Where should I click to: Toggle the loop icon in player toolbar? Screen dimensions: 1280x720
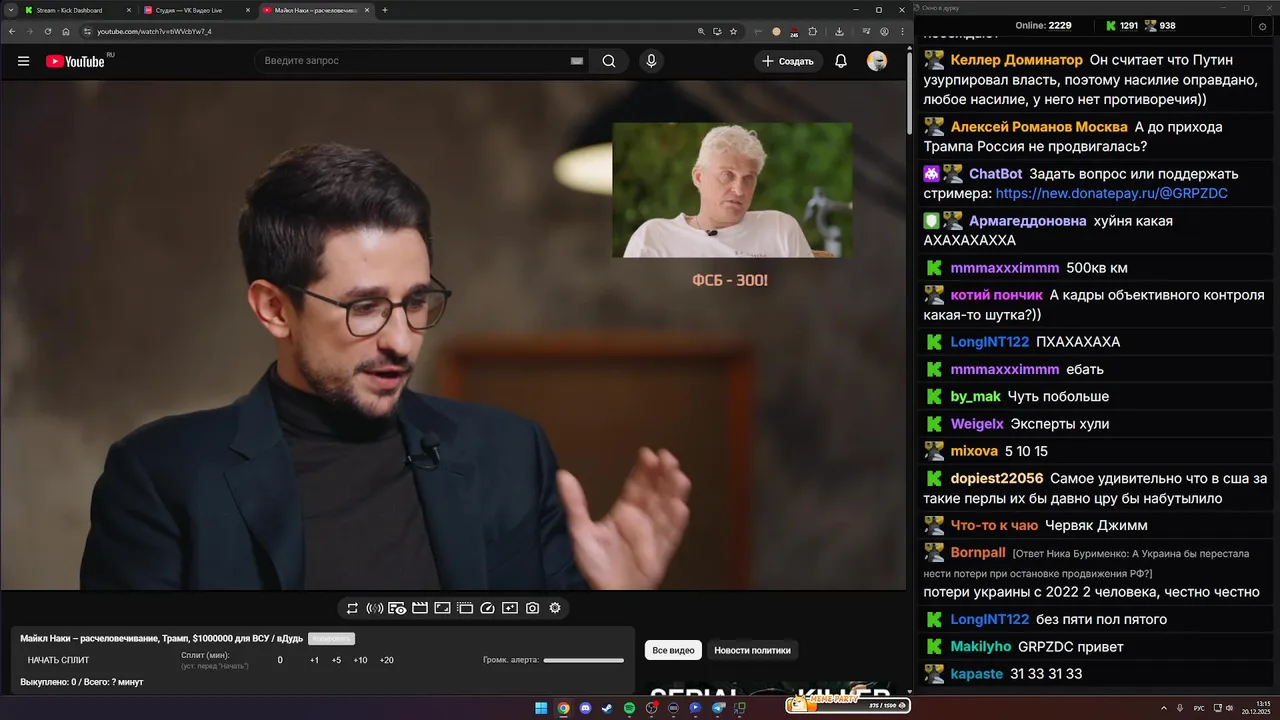click(352, 608)
